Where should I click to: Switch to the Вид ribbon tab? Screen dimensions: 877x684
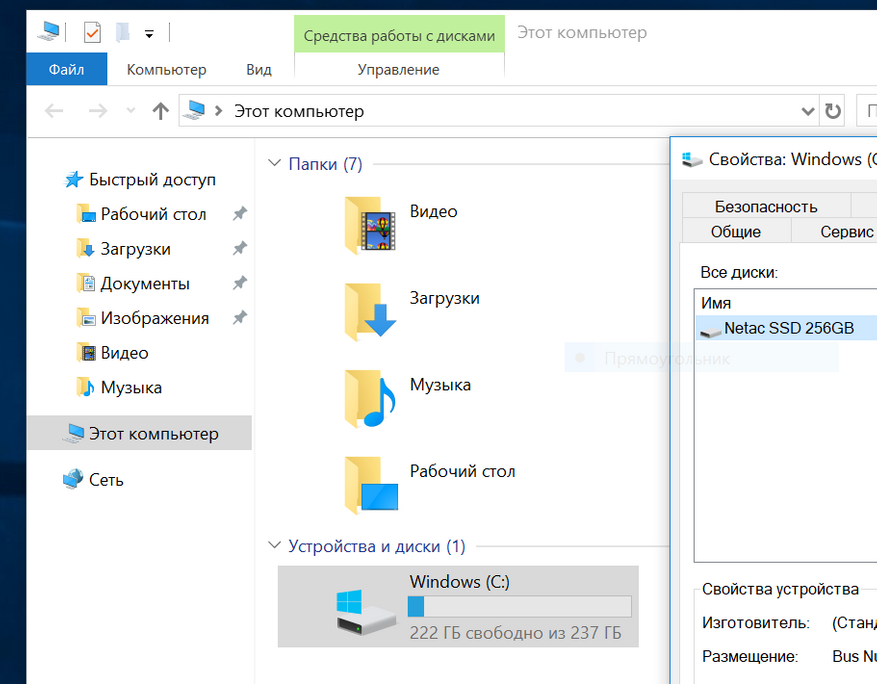[259, 70]
